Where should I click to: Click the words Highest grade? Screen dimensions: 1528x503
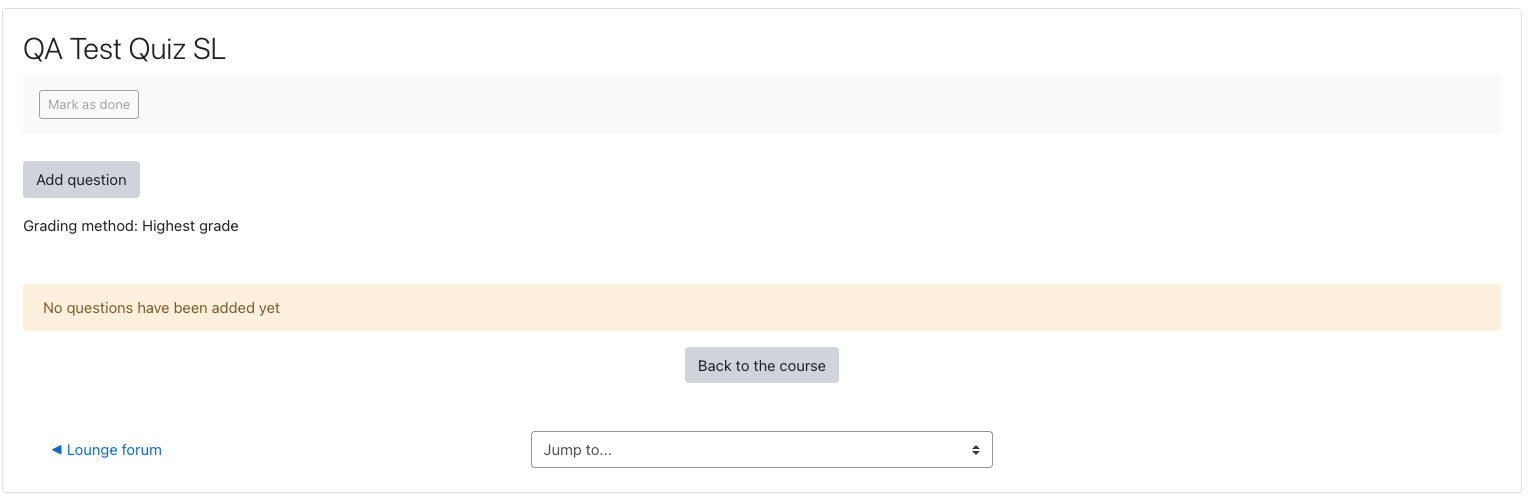pyautogui.click(x=190, y=226)
